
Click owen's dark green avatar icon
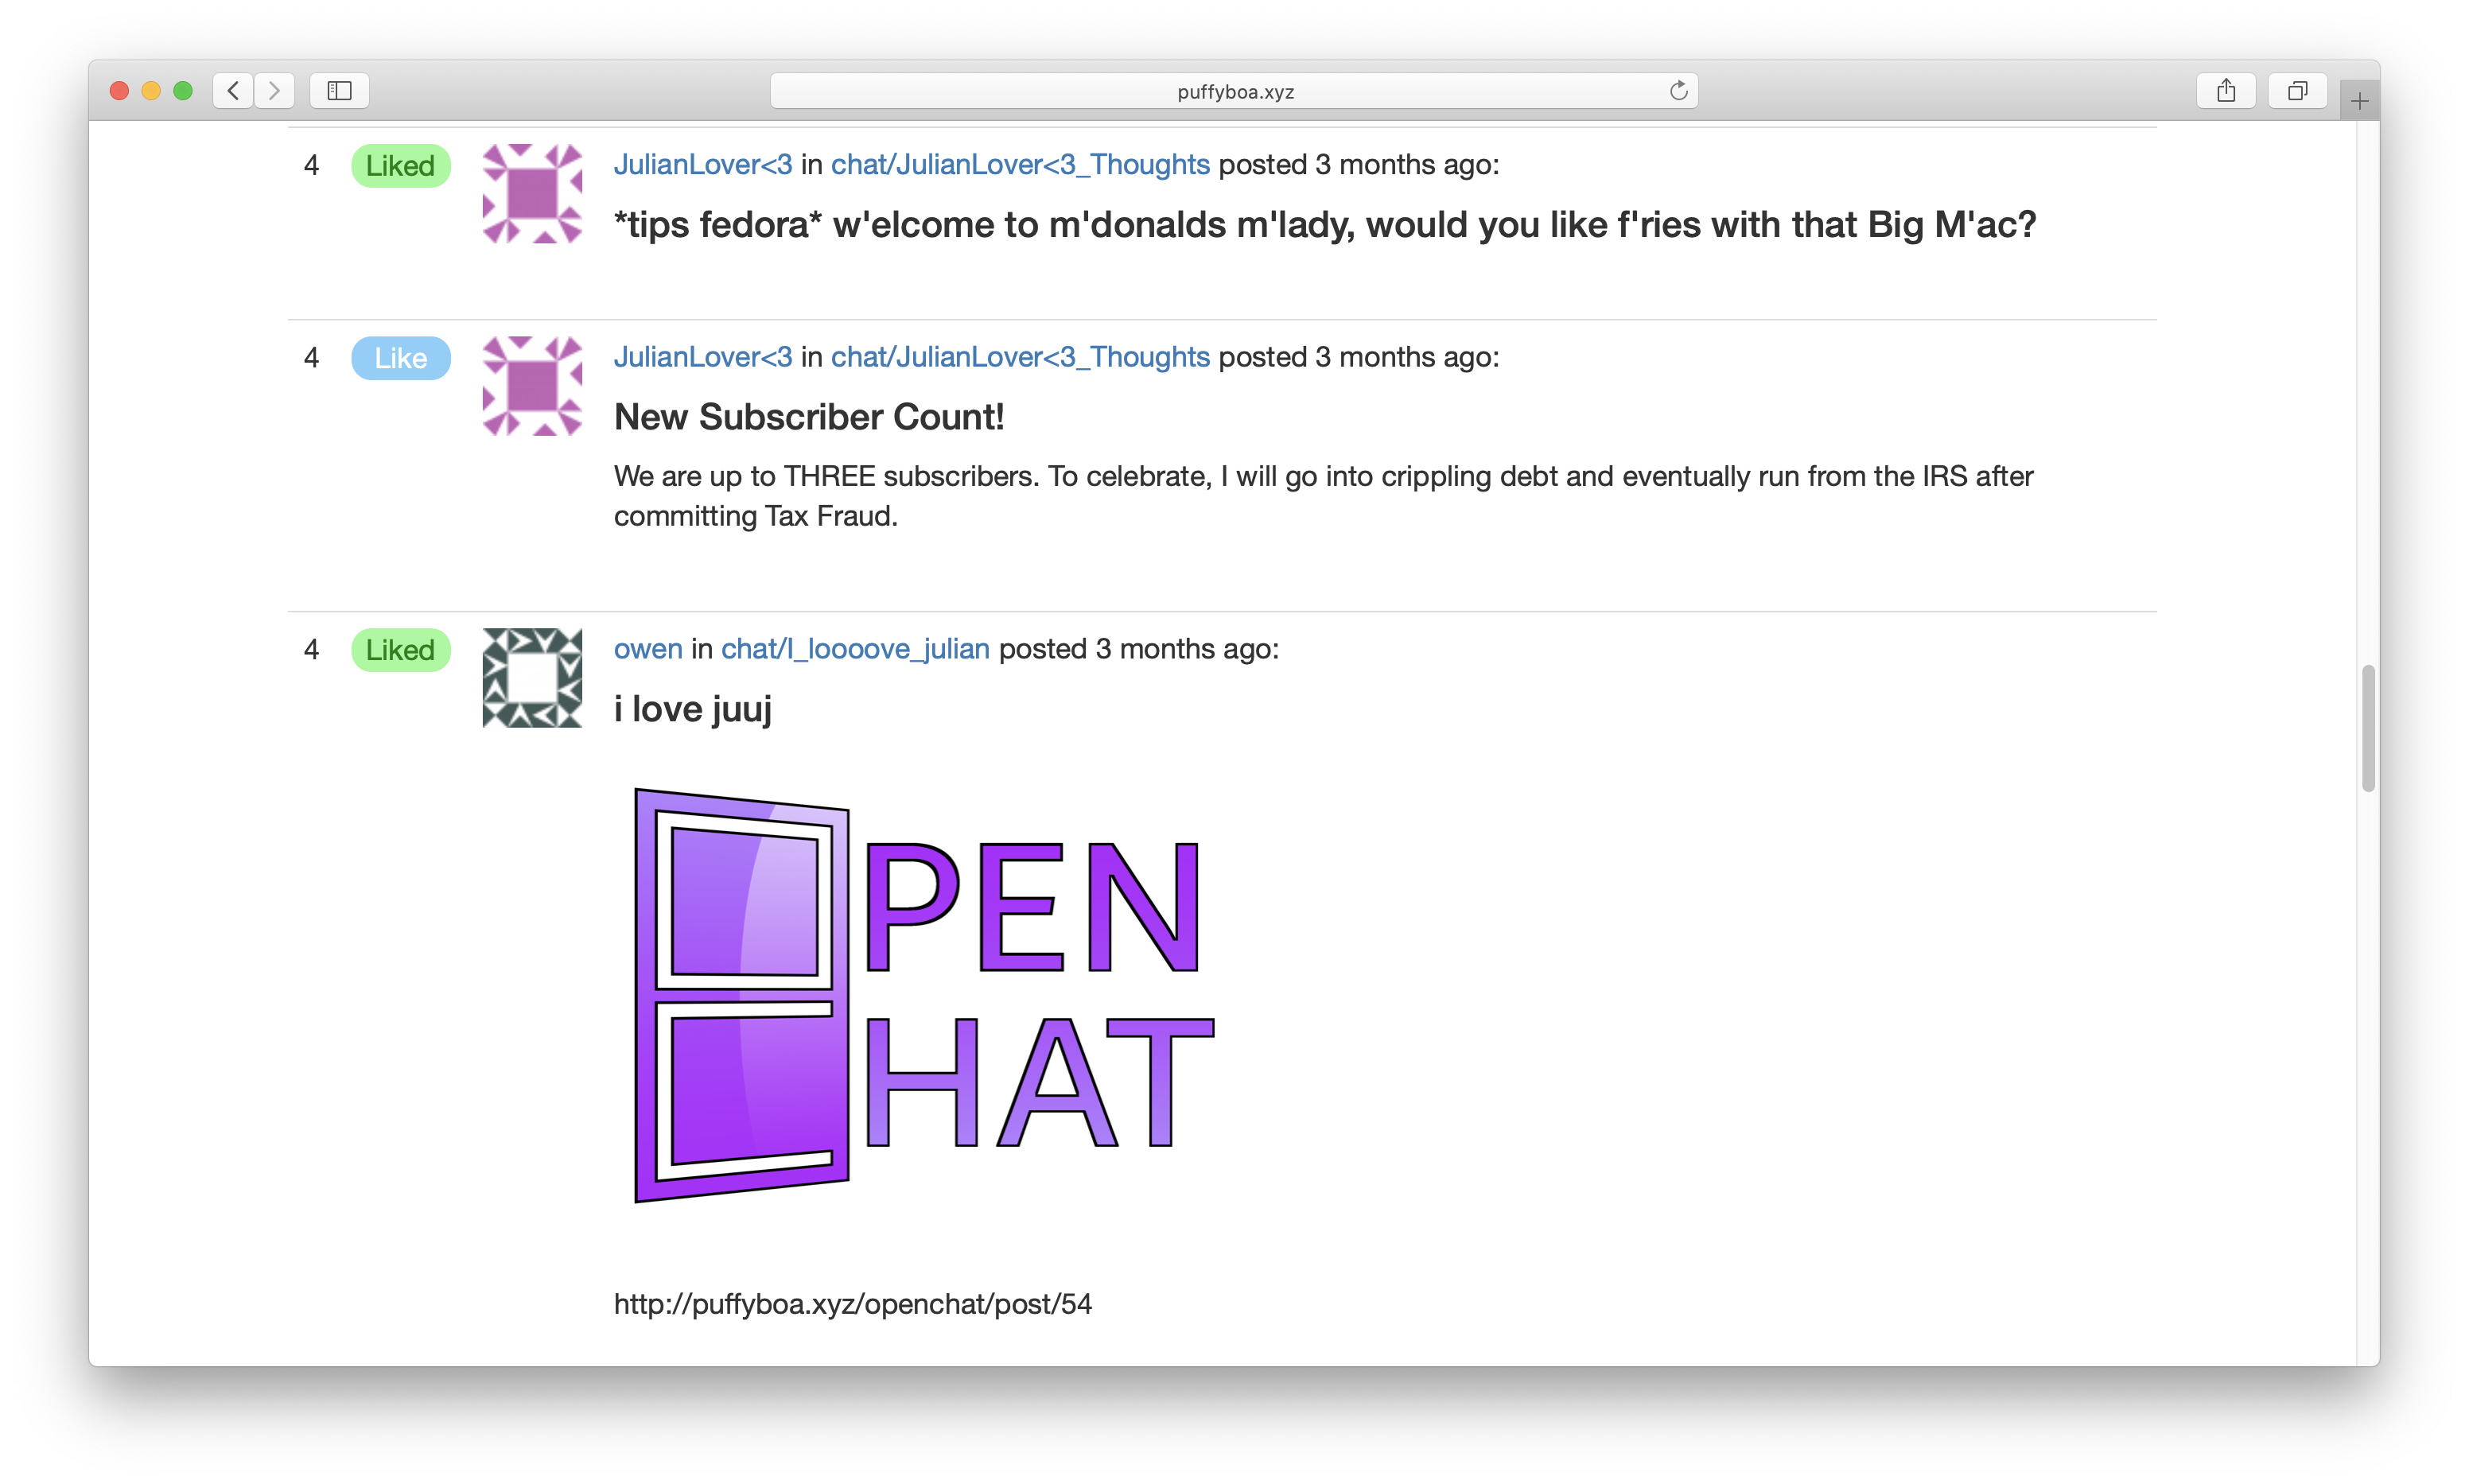(532, 678)
